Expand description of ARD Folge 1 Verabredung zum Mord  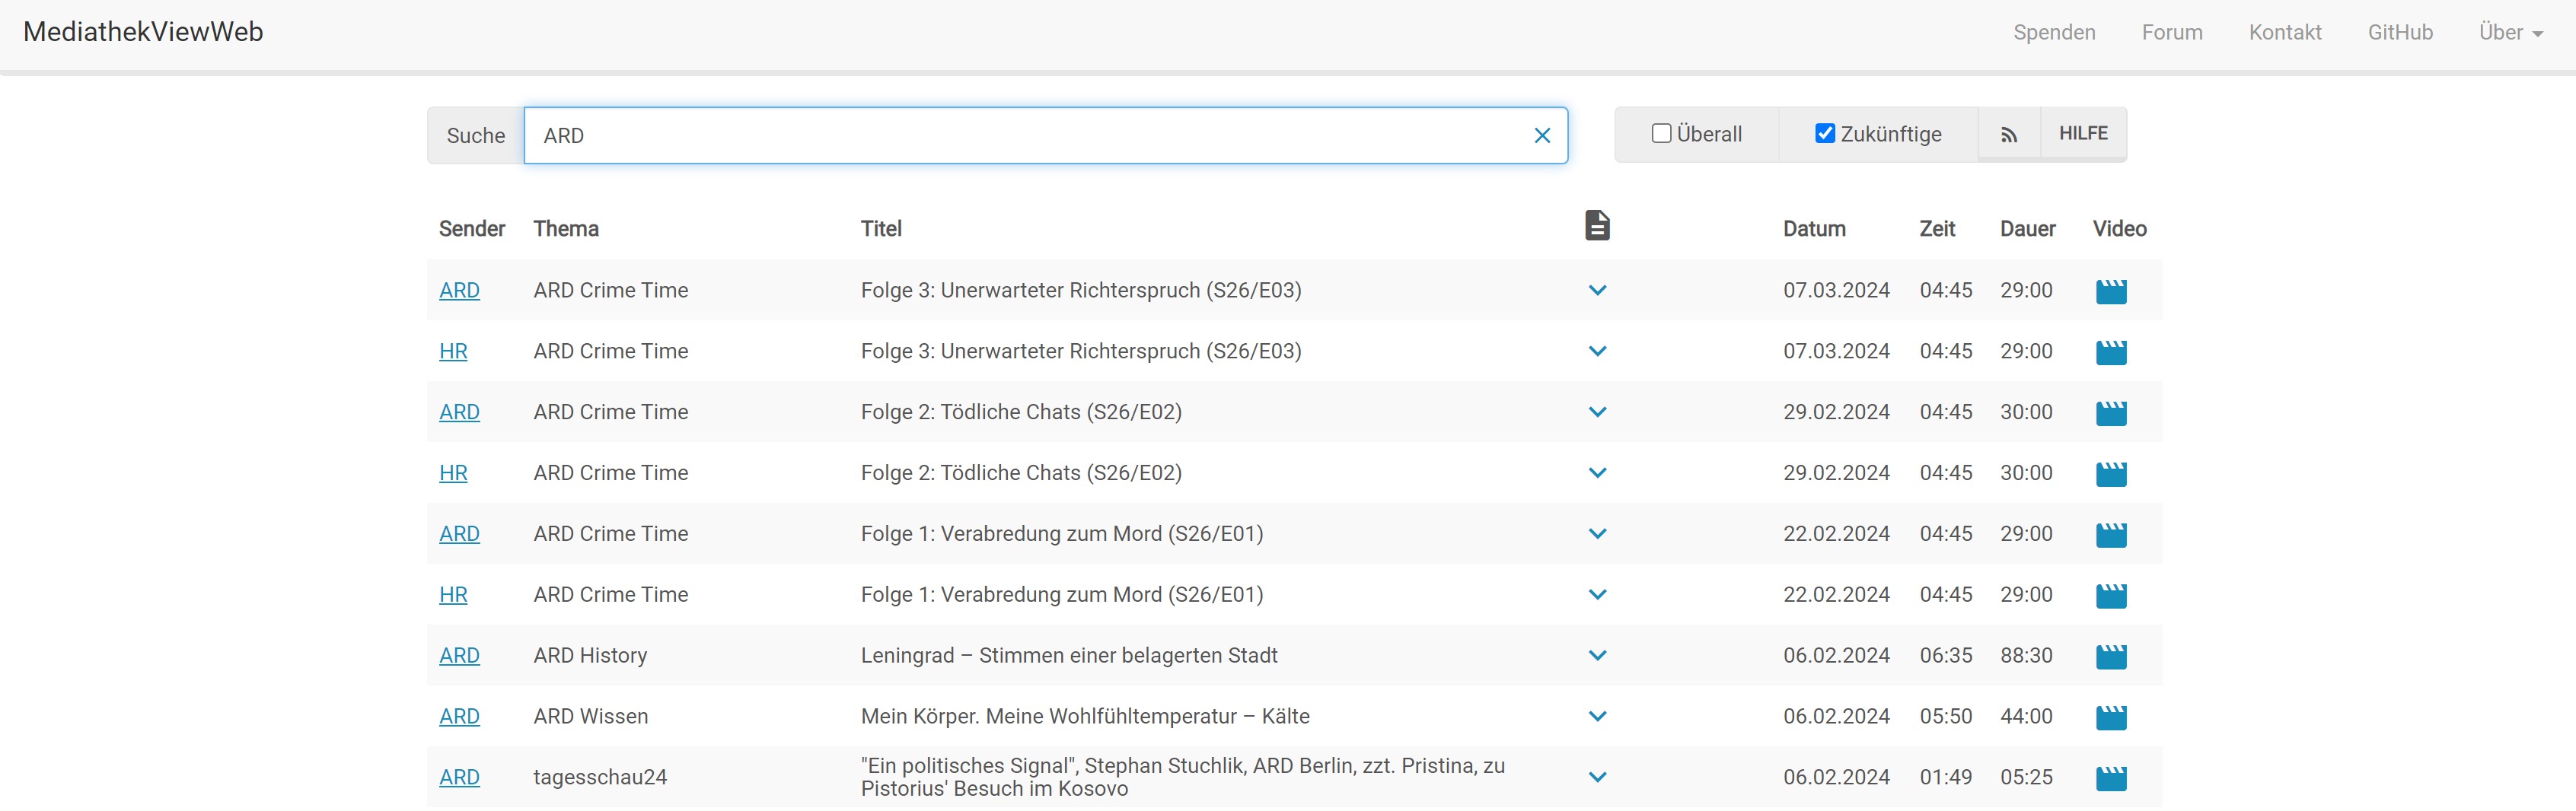pyautogui.click(x=1597, y=535)
